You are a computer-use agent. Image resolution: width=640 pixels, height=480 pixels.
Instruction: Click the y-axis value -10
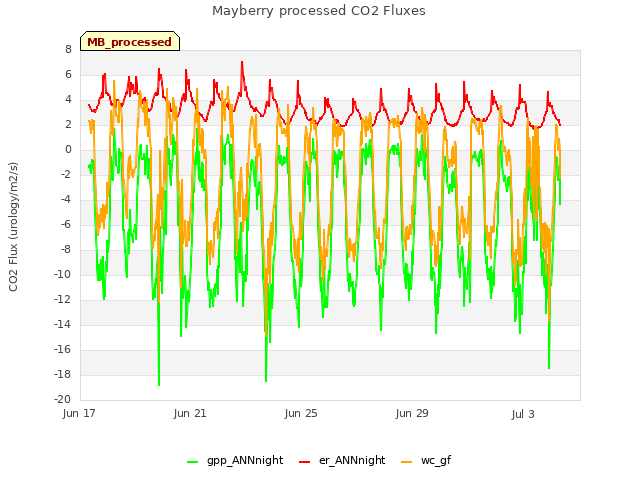click(x=63, y=274)
